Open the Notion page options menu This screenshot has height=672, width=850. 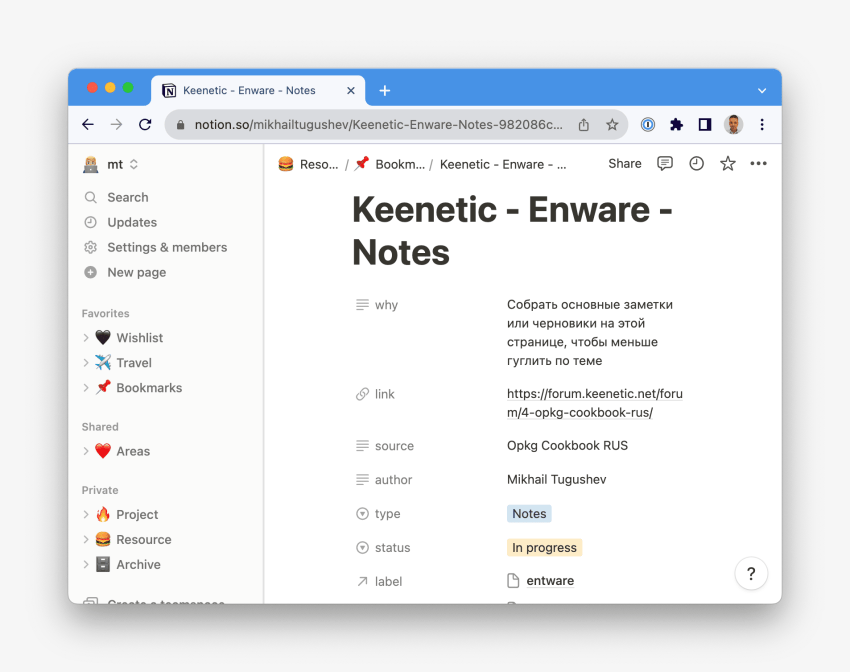pyautogui.click(x=758, y=164)
